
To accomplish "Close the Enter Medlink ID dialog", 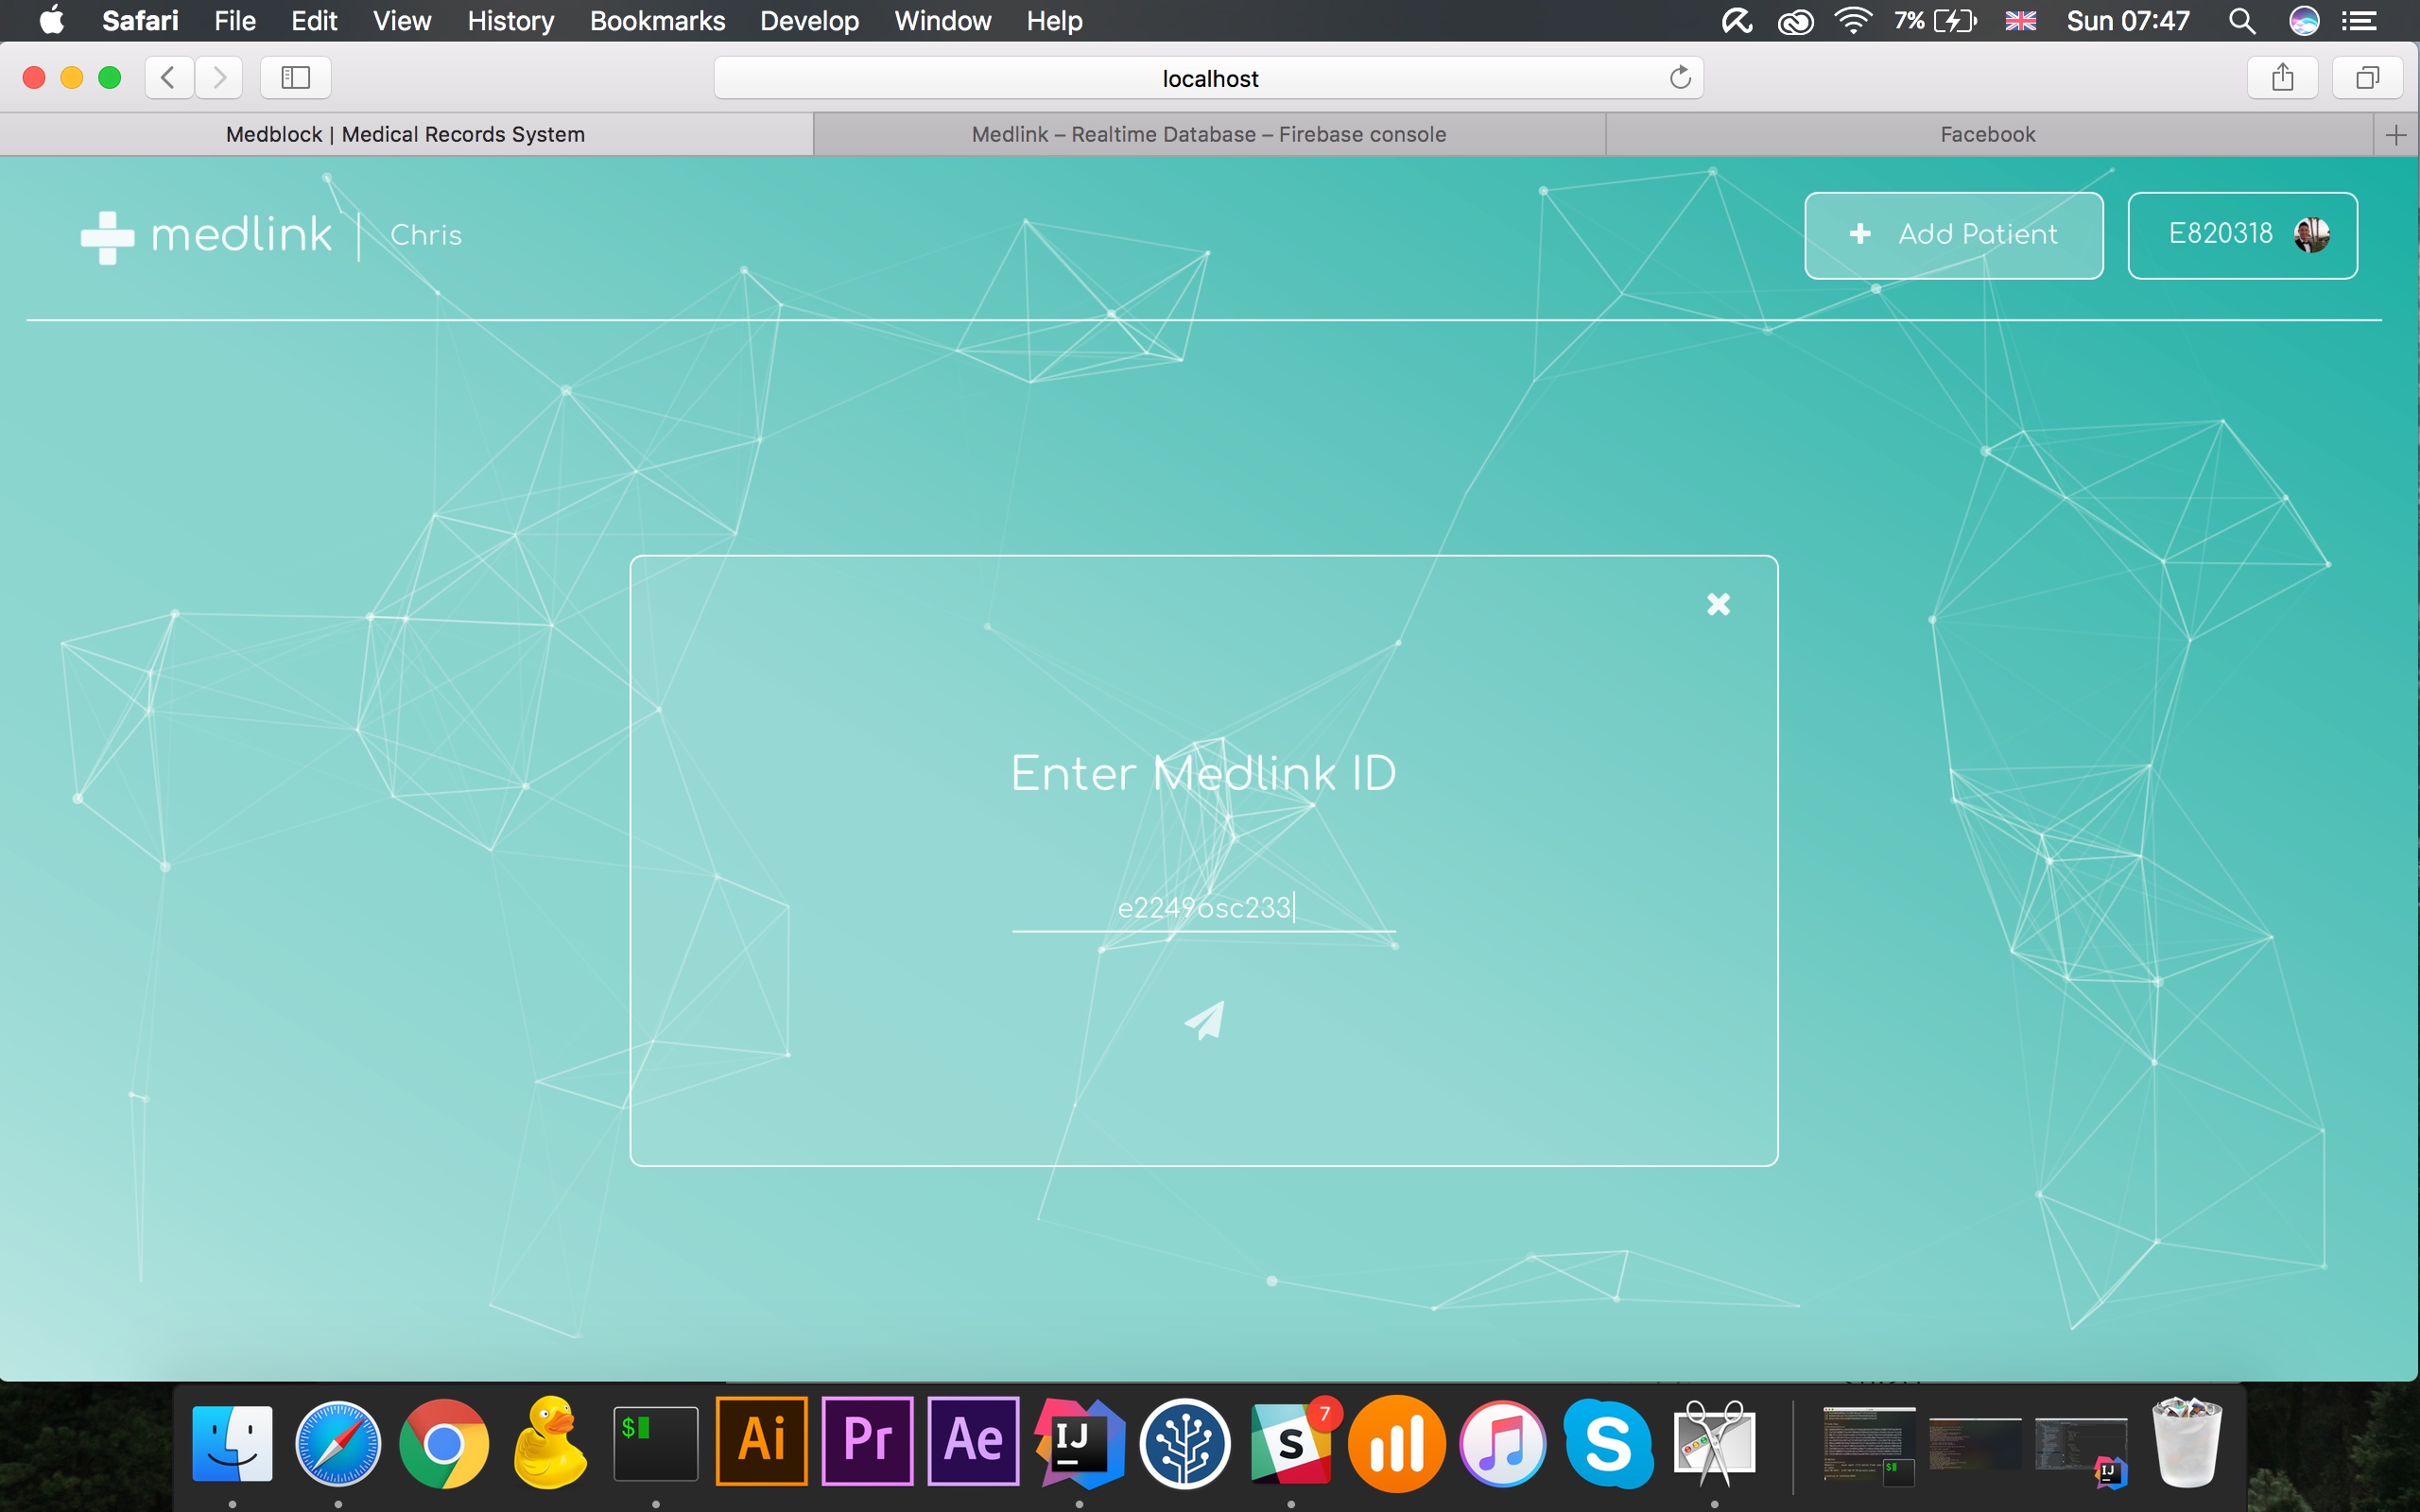I will [x=1718, y=604].
